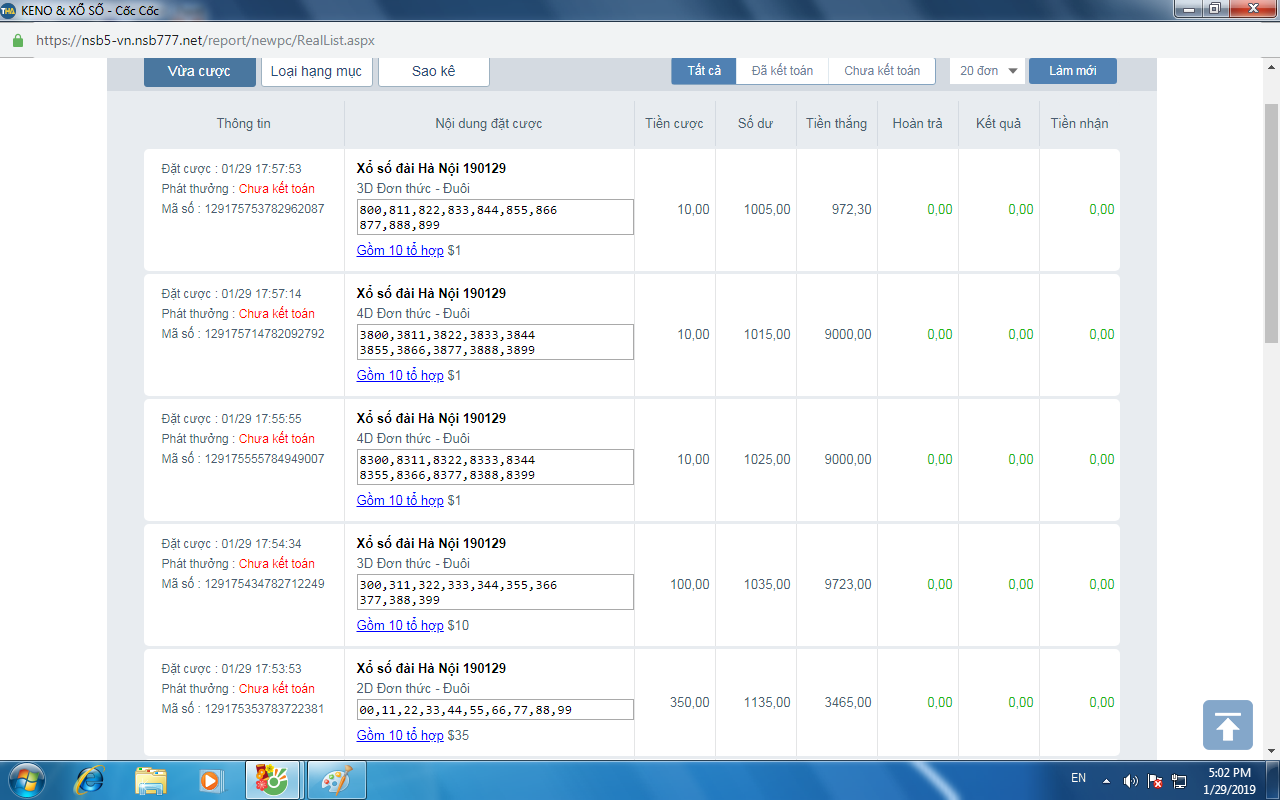Open the 20 đơn page-size dropdown
Image resolution: width=1280 pixels, height=800 pixels.
(x=987, y=71)
